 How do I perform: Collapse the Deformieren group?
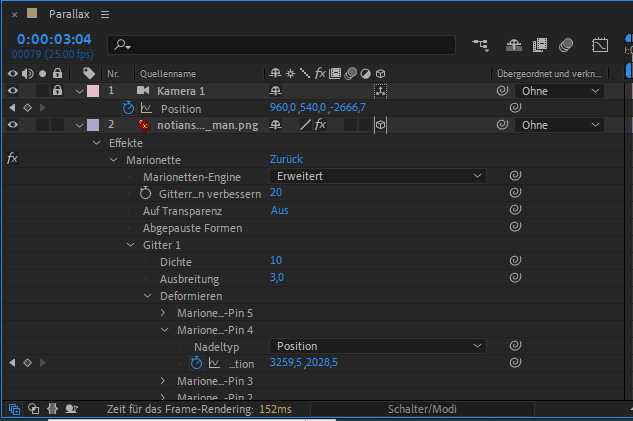149,296
